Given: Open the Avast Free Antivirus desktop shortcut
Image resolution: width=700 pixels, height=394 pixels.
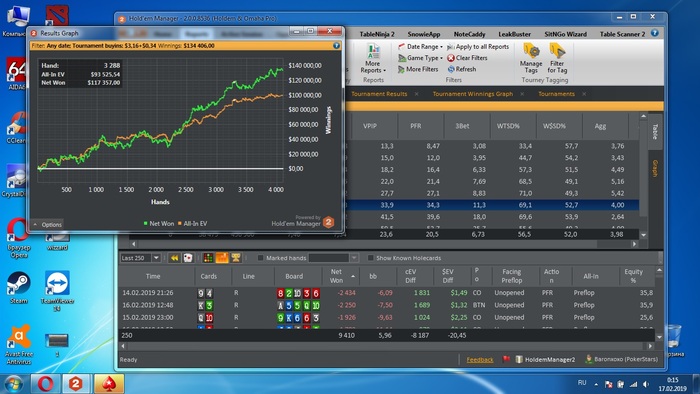Looking at the screenshot, I should (19, 345).
